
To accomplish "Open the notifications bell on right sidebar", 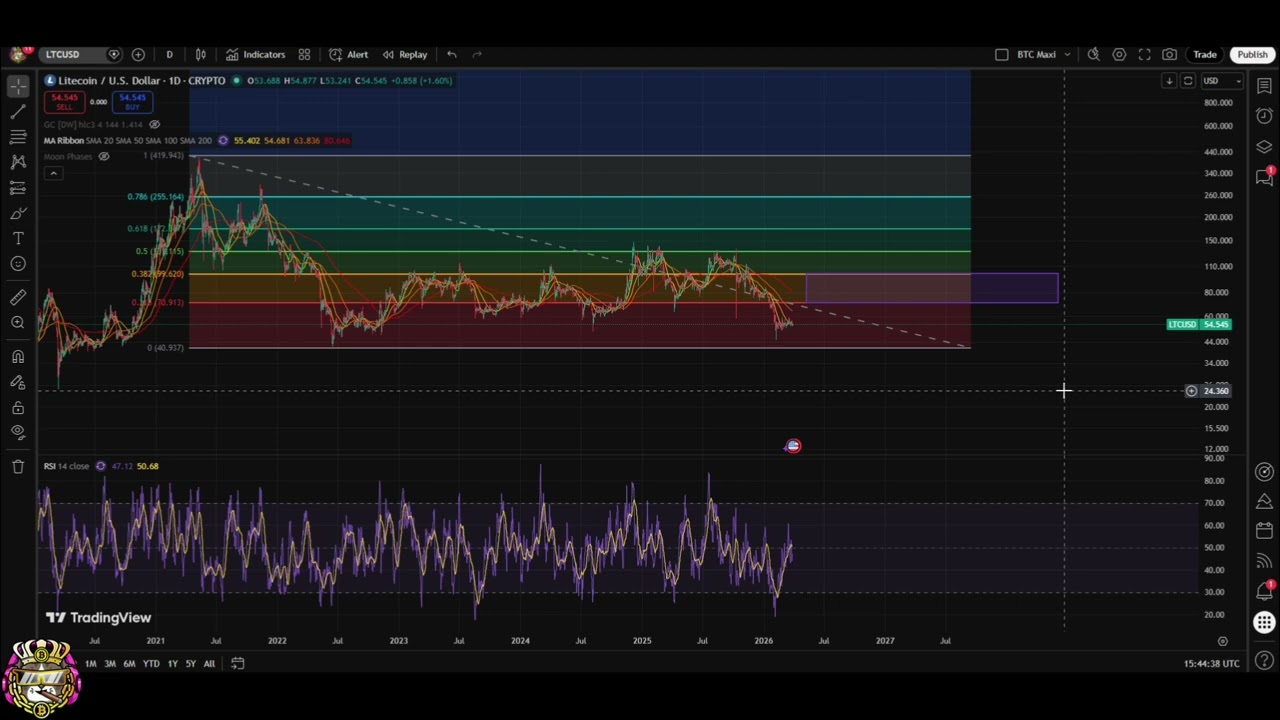I will (1264, 590).
